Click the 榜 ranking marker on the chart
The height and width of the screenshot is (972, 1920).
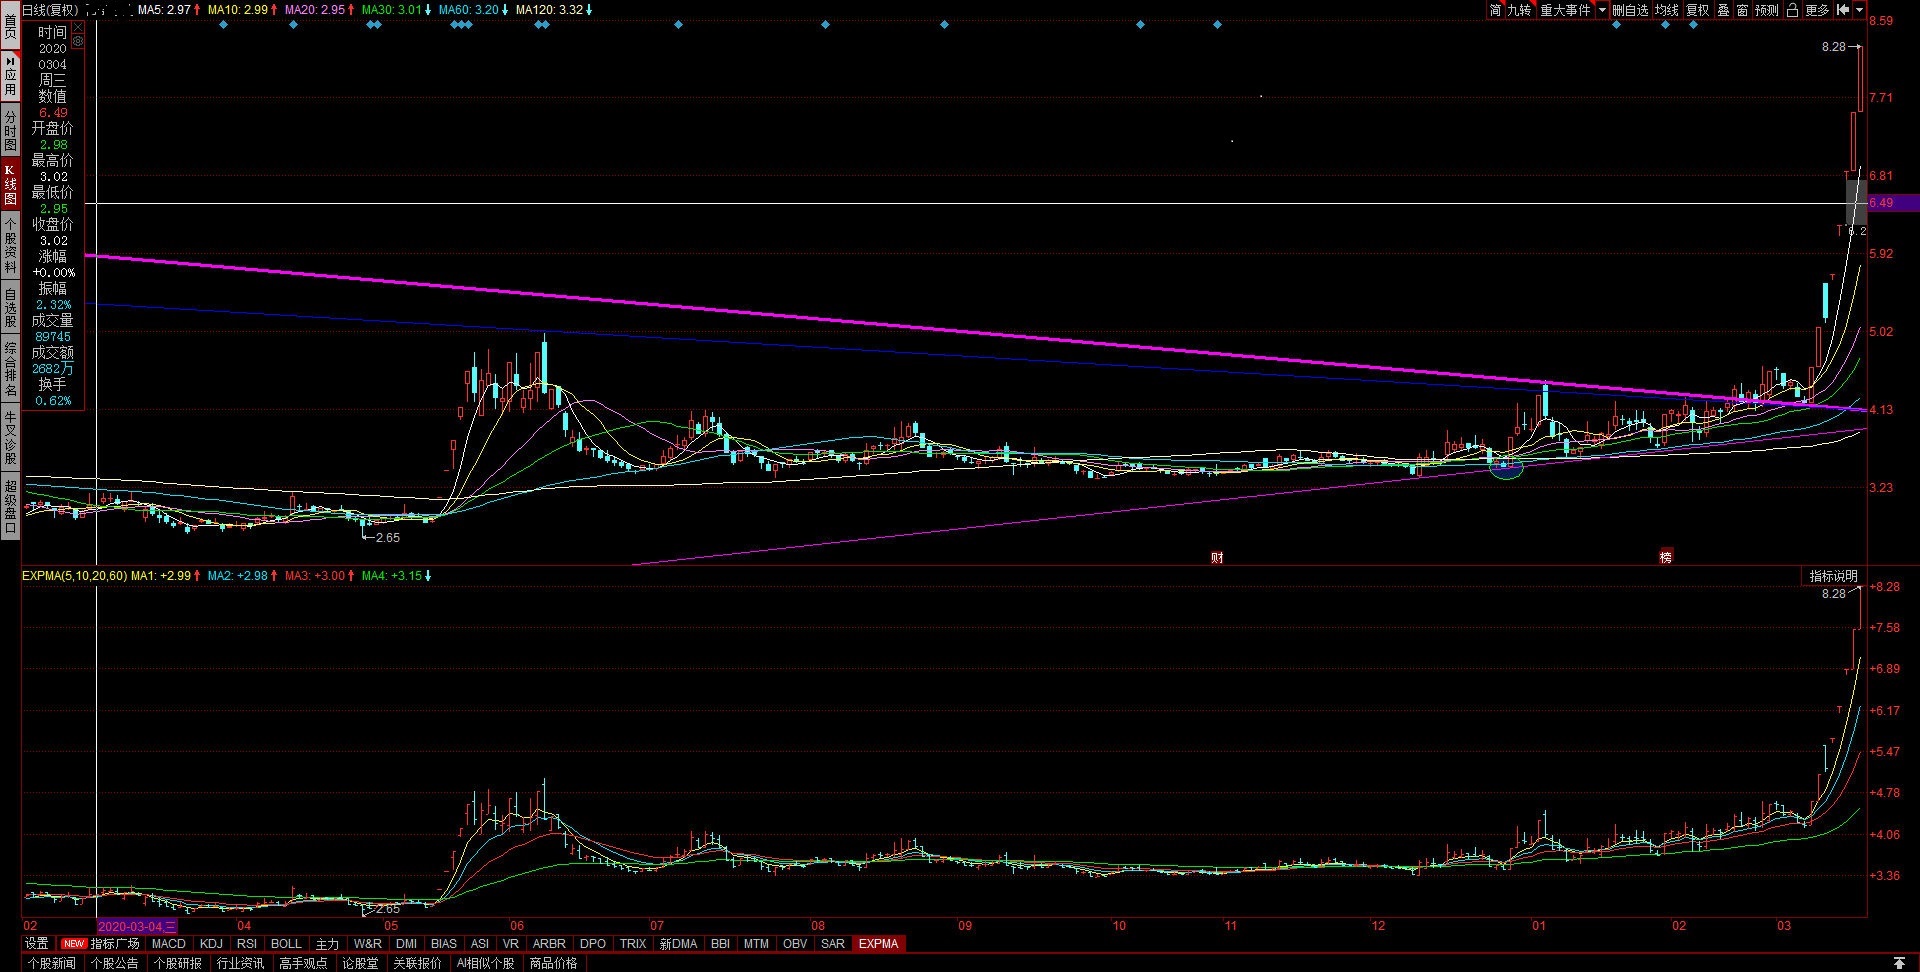tap(1666, 557)
